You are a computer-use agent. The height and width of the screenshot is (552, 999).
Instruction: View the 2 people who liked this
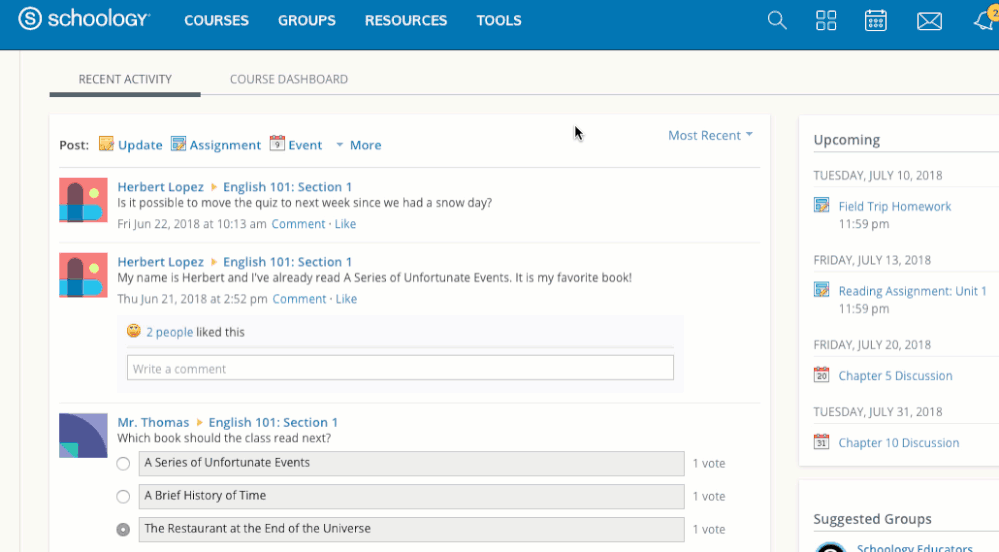[x=169, y=332]
